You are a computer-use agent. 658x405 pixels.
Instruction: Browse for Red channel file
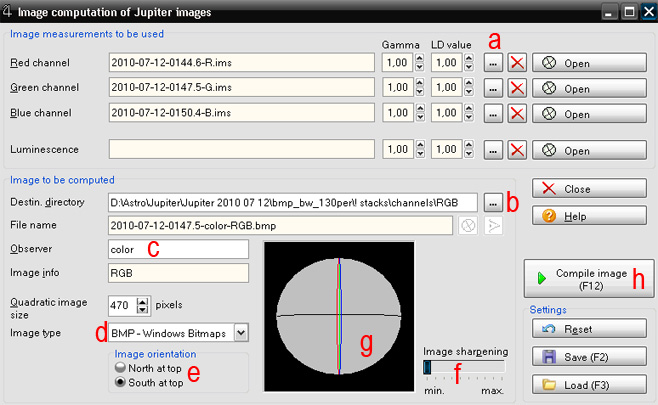[x=493, y=62]
